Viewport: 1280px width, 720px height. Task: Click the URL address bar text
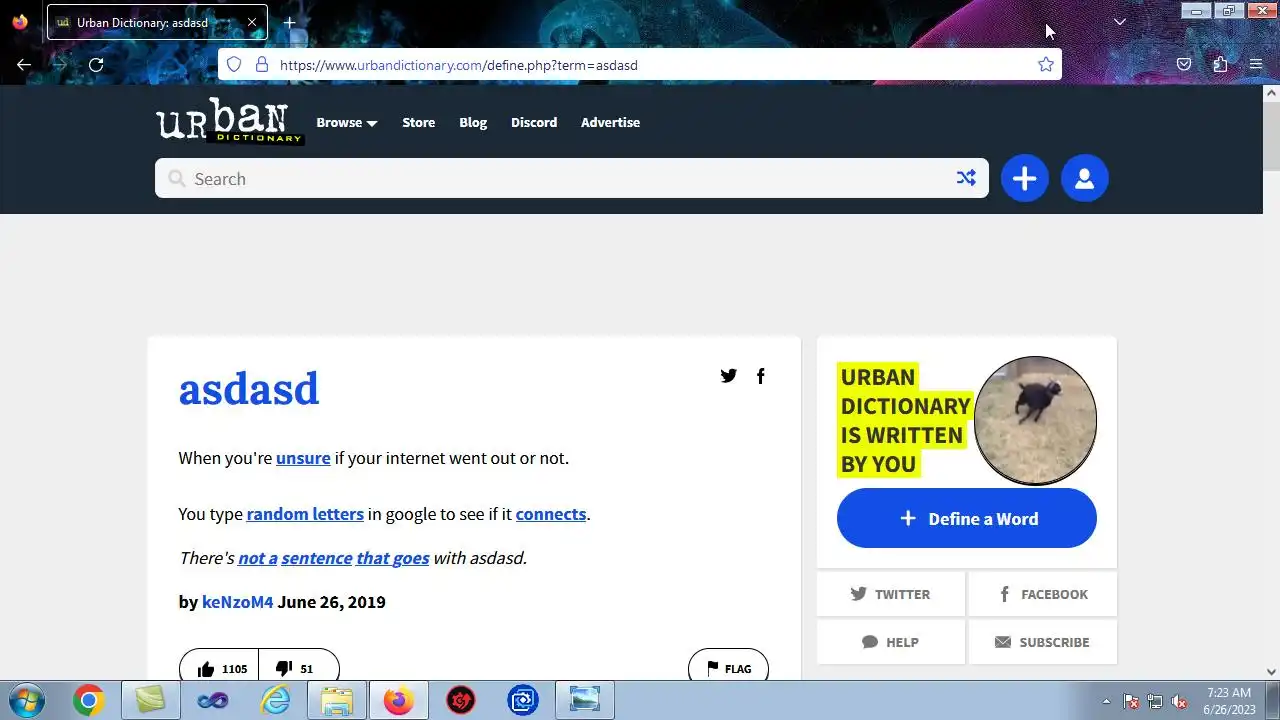(x=459, y=65)
